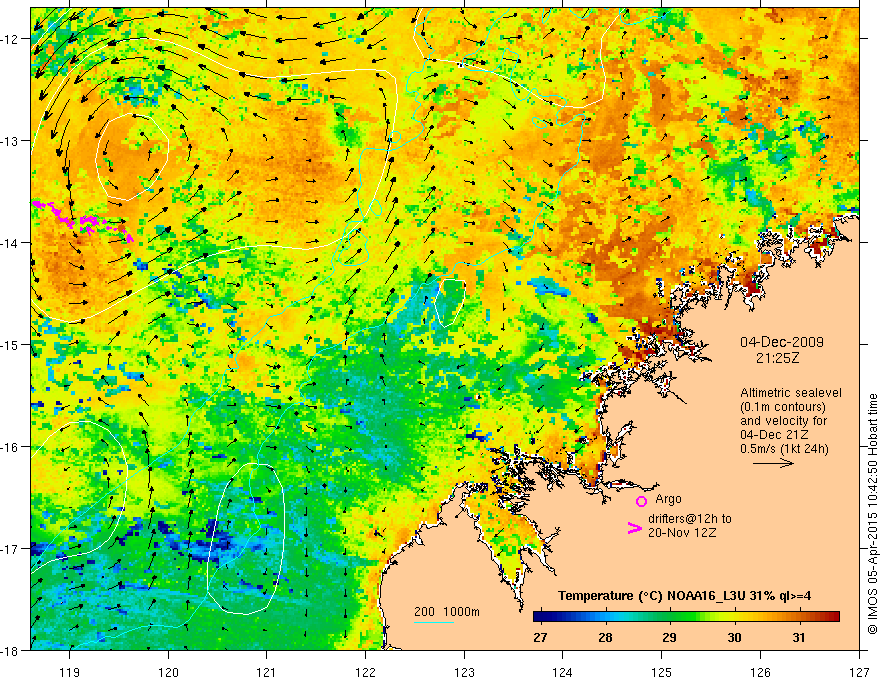Click latitude axis label -15
This screenshot has width=880, height=680.
point(10,344)
